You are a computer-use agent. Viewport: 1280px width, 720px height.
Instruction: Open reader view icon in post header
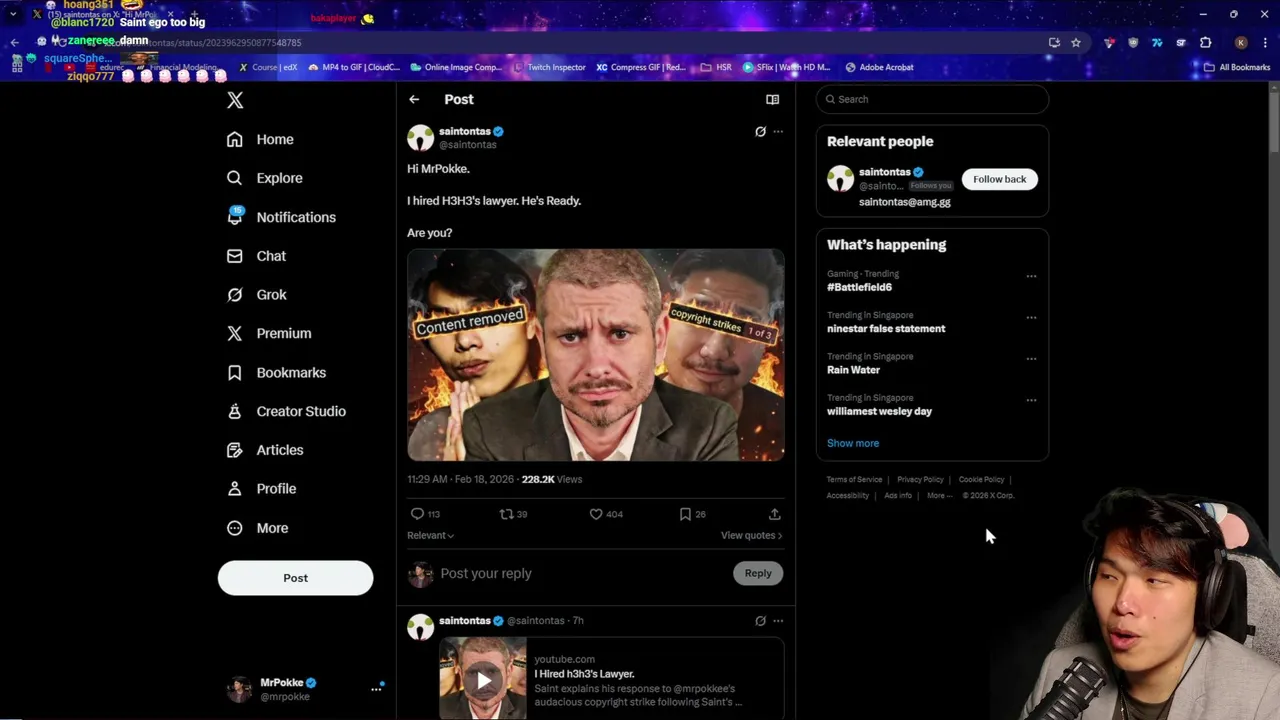pyautogui.click(x=772, y=99)
